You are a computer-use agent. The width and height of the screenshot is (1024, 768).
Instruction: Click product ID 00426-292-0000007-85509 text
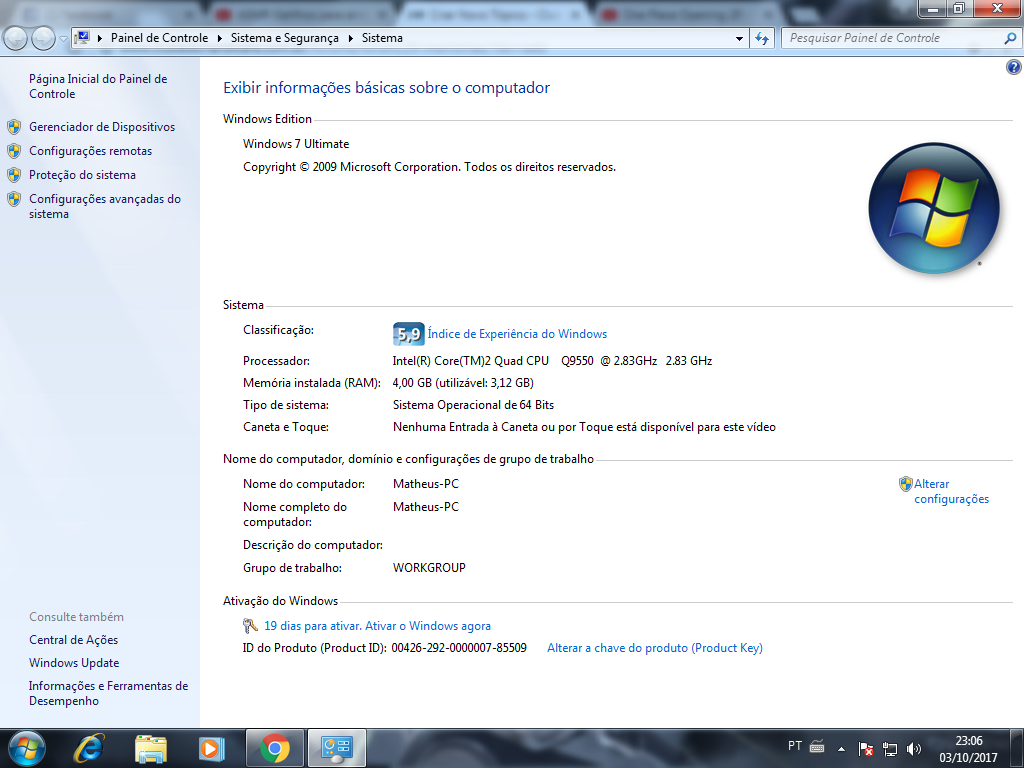click(459, 648)
